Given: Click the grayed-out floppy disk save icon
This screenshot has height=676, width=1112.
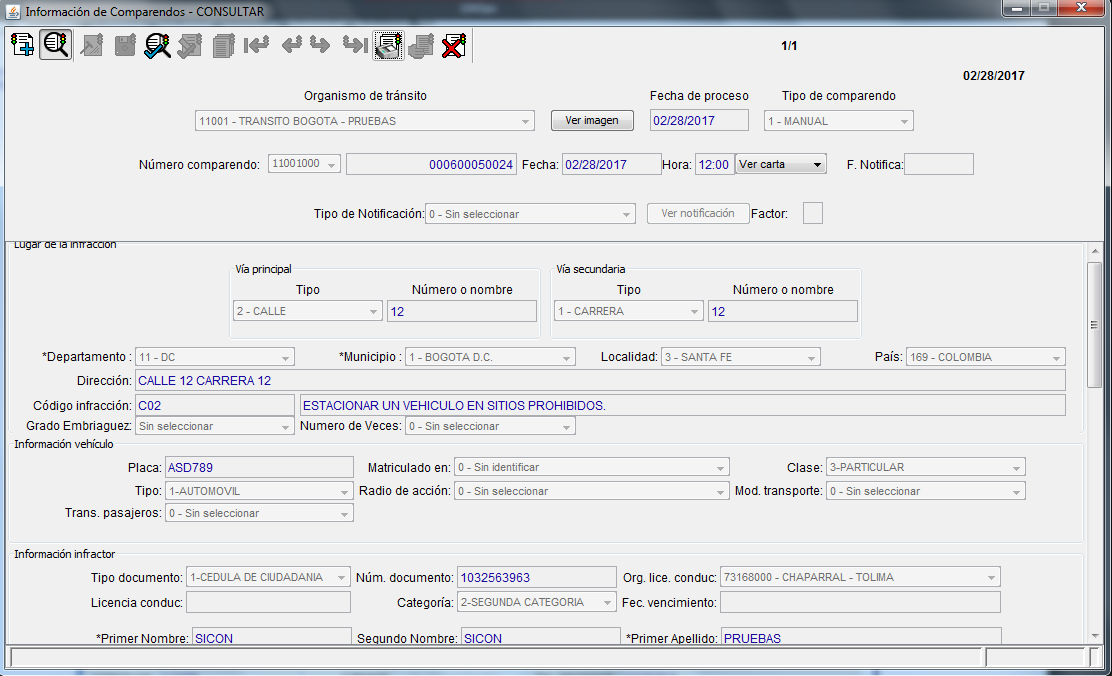Looking at the screenshot, I should tap(124, 45).
